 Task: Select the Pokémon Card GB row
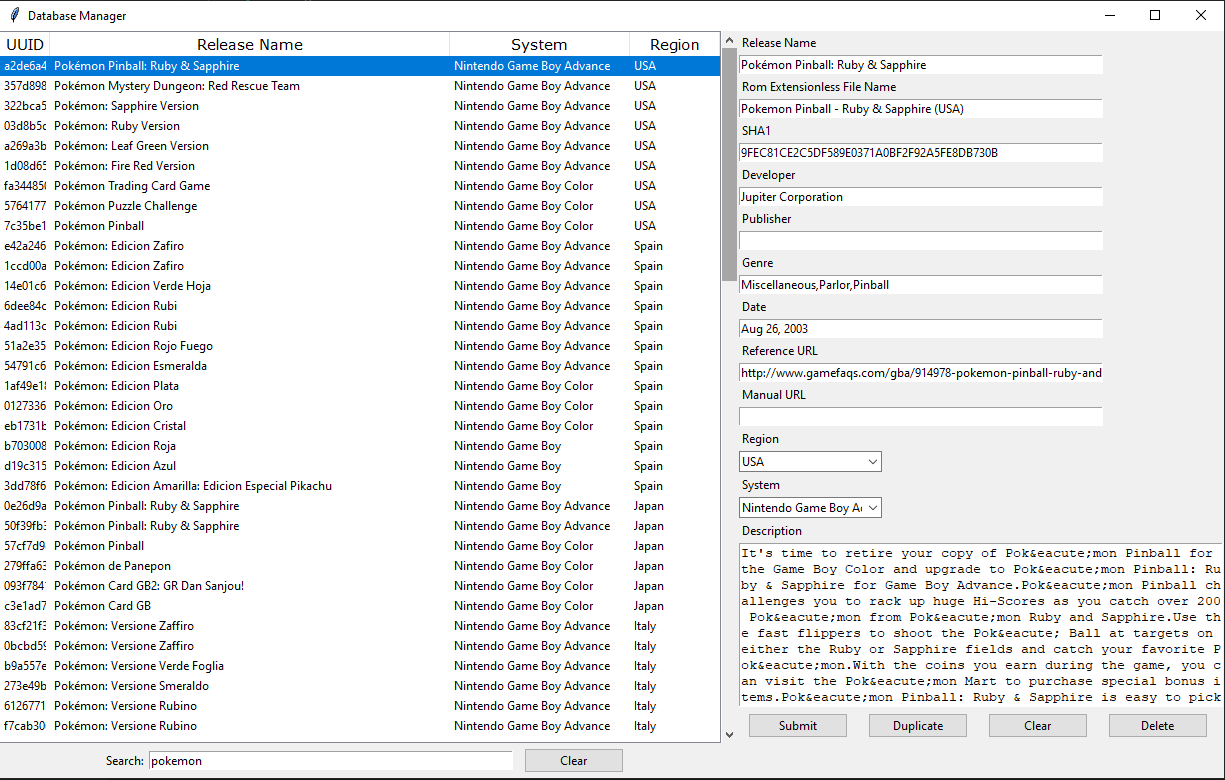(x=360, y=606)
